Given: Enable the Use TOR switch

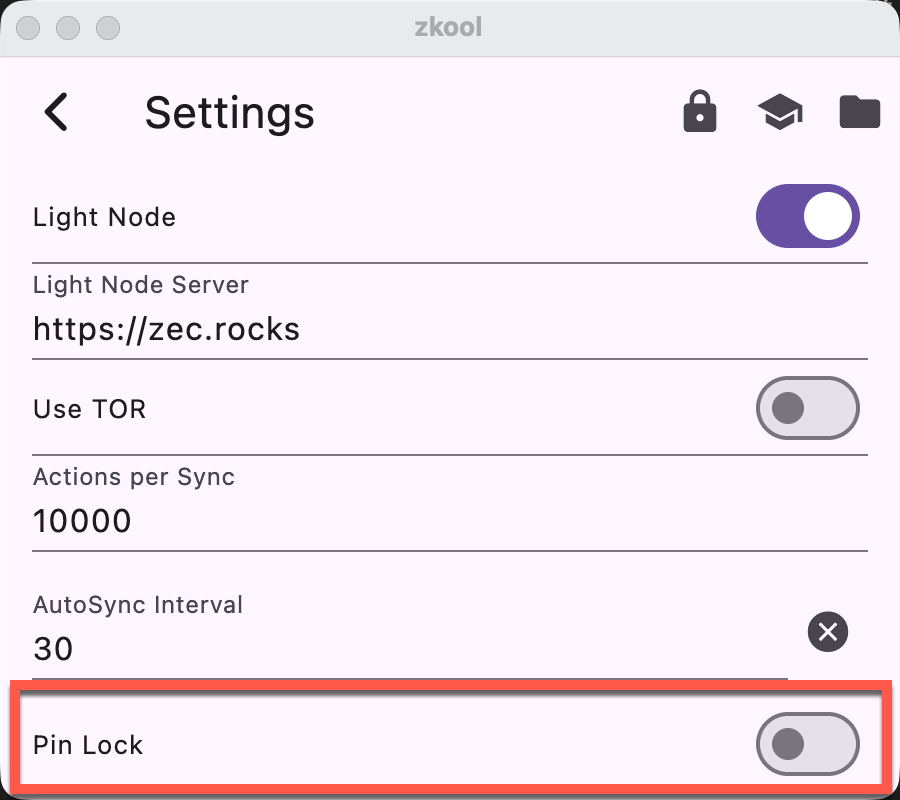Looking at the screenshot, I should pyautogui.click(x=808, y=408).
